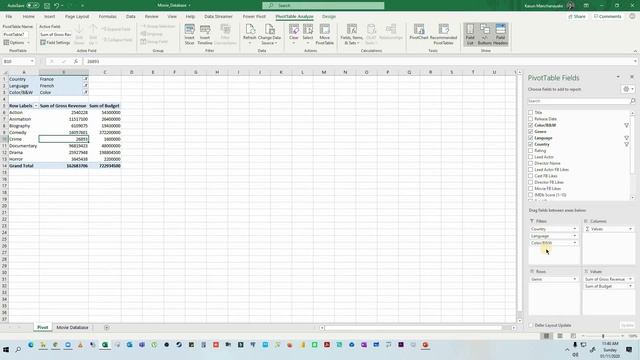Viewport: 640px width, 360px height.
Task: Click the filter funnel beside Color/B&W field
Action: point(627,125)
